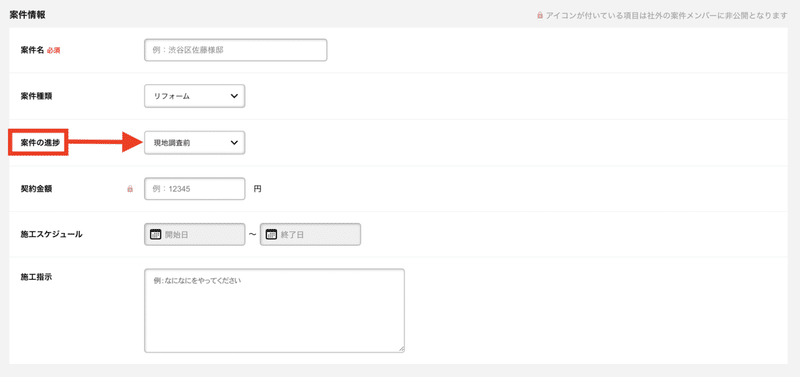Select the 終了日 end date field
The image size is (800, 377).
[x=310, y=235]
